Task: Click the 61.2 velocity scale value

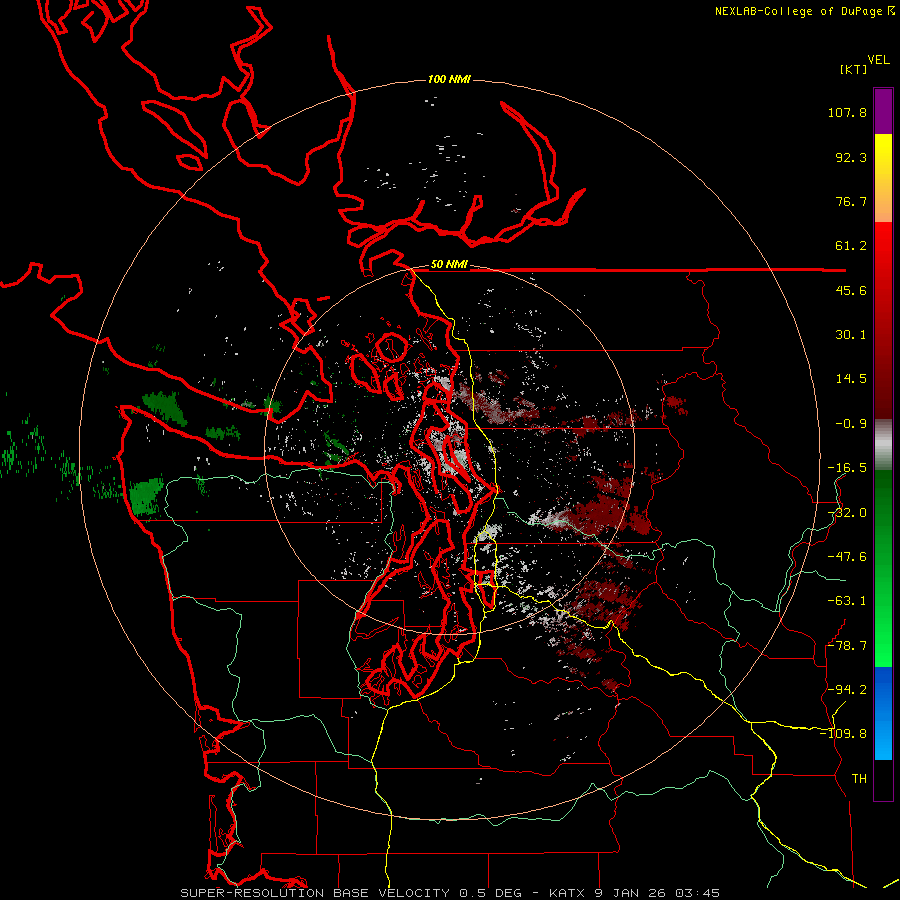Action: (851, 246)
